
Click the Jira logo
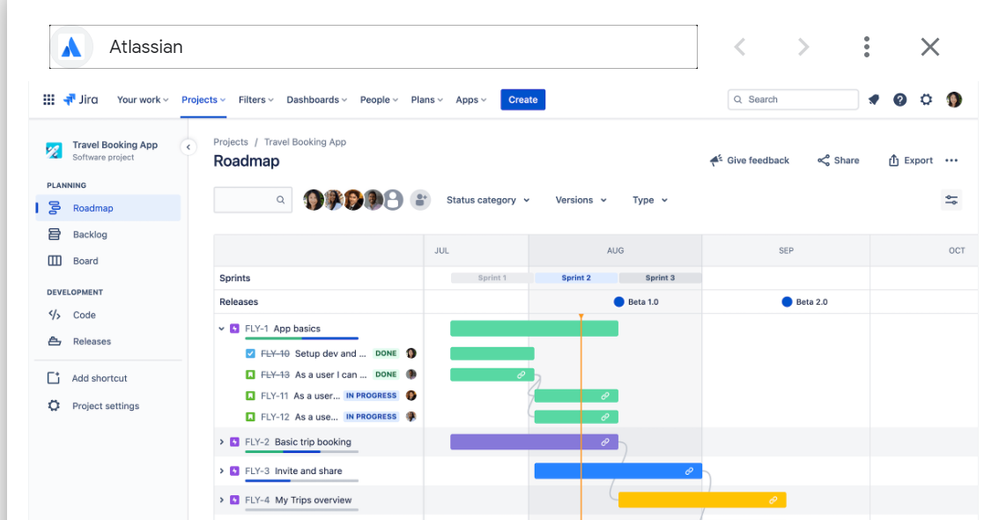pos(81,99)
